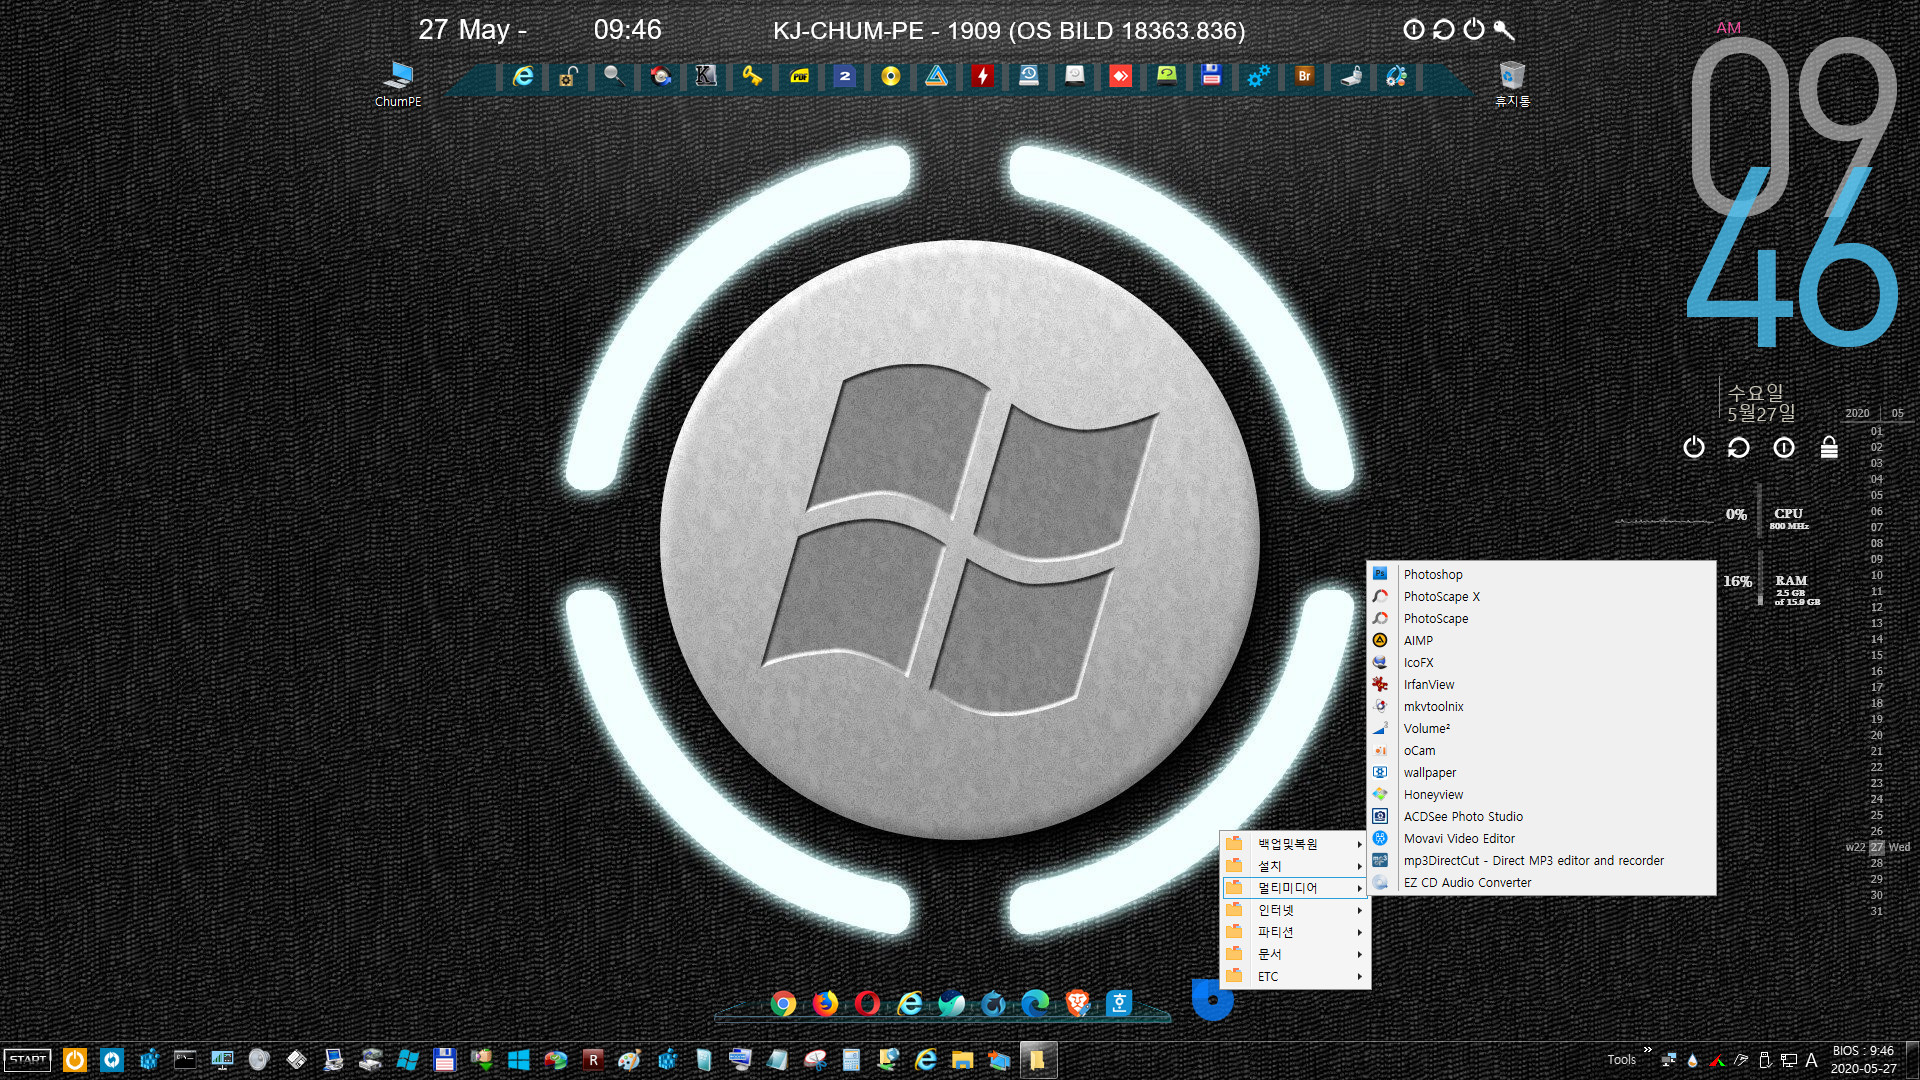Launch Brave browser from the bottom dock
1920x1080 pixels.
click(1077, 1003)
